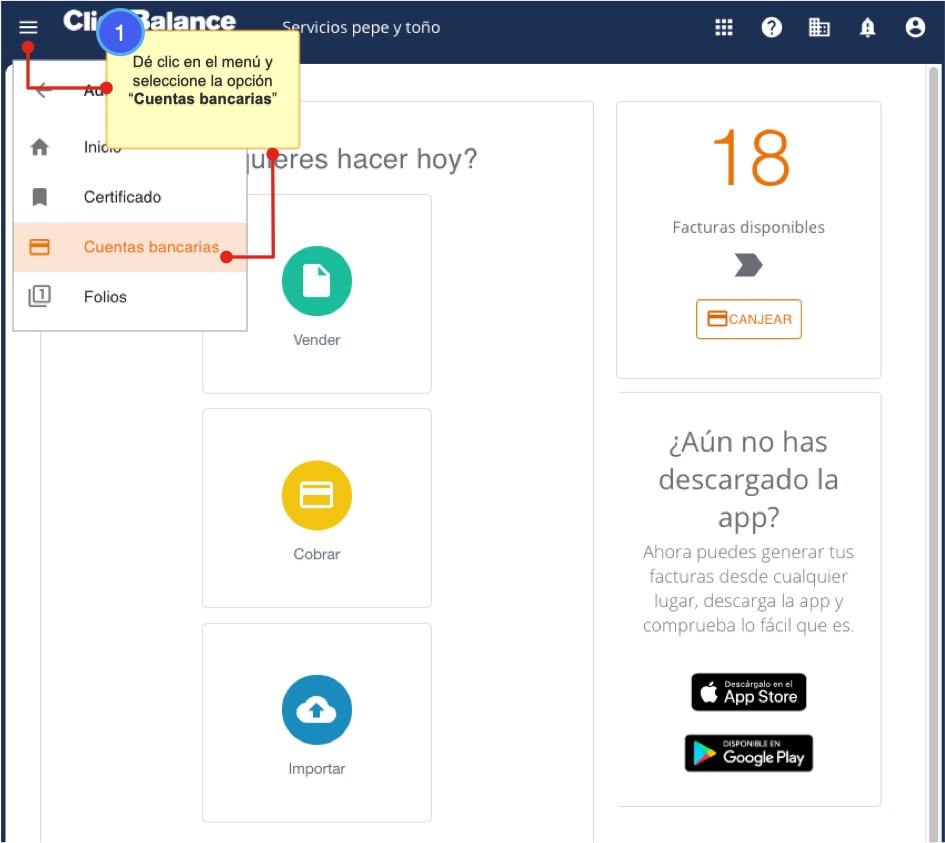Click the hamburger menu icon

pyautogui.click(x=28, y=28)
